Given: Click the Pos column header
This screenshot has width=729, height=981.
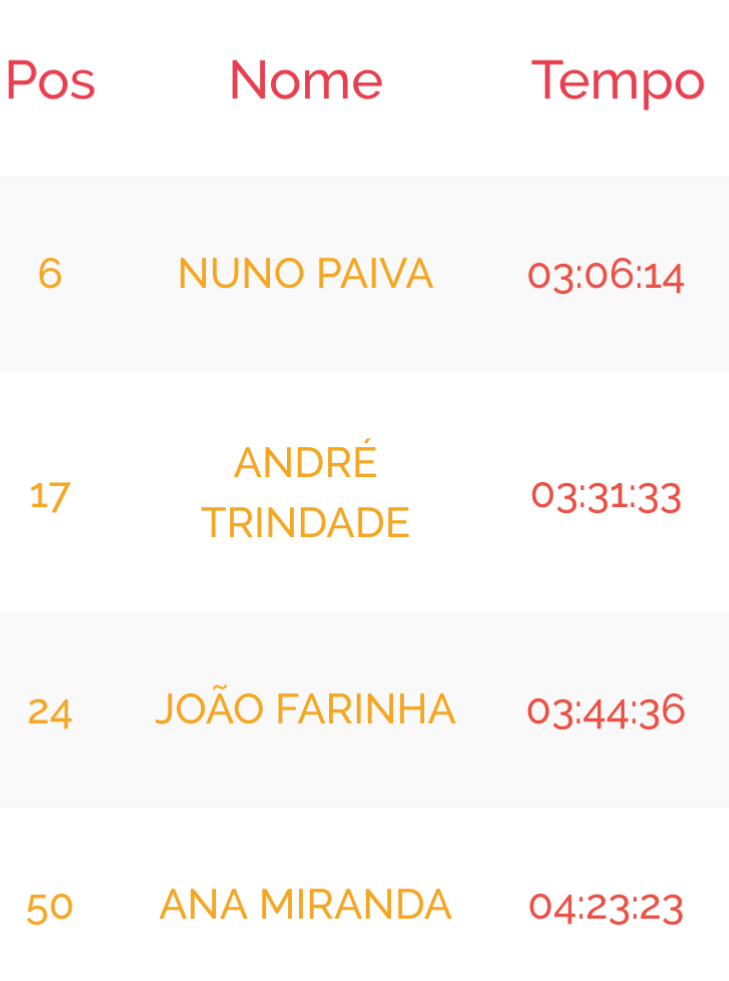Looking at the screenshot, I should (x=51, y=81).
